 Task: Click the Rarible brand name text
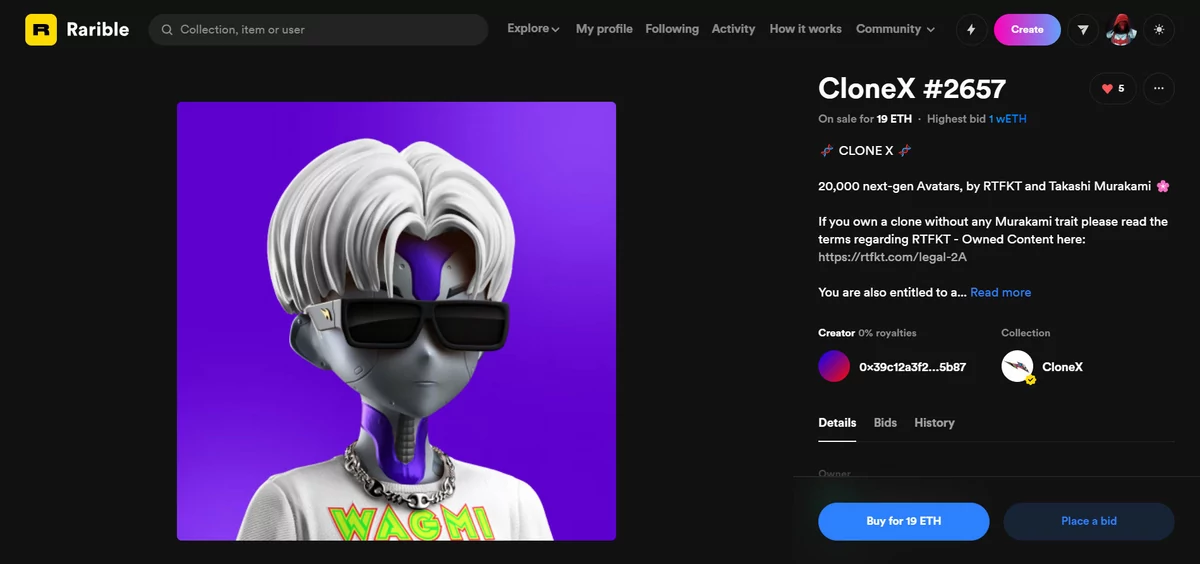pos(97,30)
